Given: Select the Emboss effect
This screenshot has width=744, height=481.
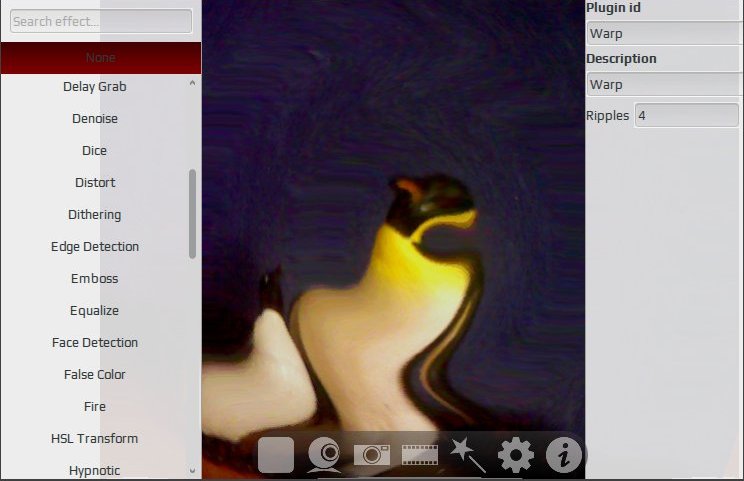Looking at the screenshot, I should point(94,278).
